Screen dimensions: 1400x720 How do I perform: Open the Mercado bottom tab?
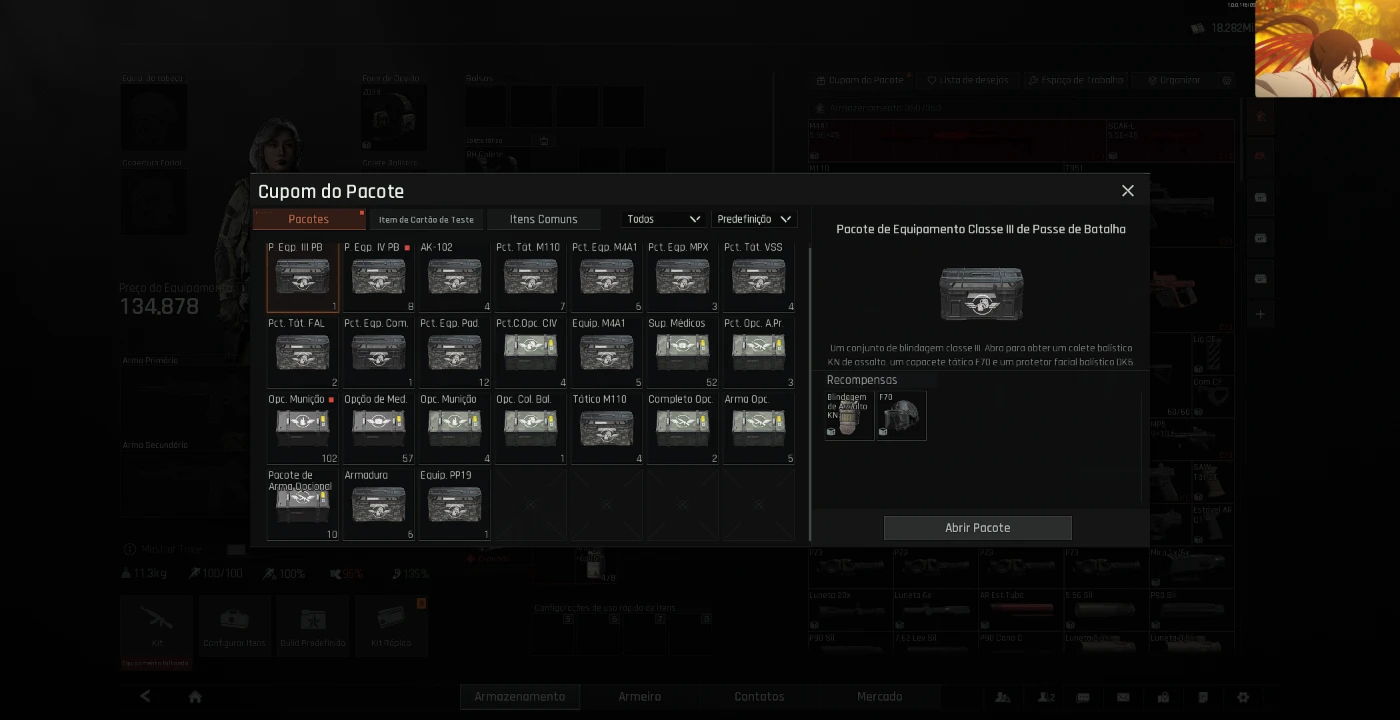[880, 697]
